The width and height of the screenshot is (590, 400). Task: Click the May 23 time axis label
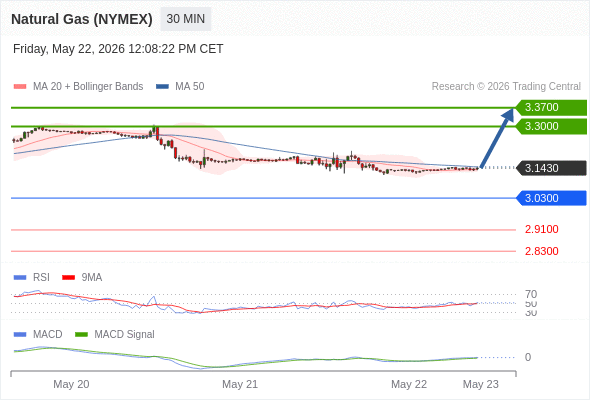pos(481,384)
